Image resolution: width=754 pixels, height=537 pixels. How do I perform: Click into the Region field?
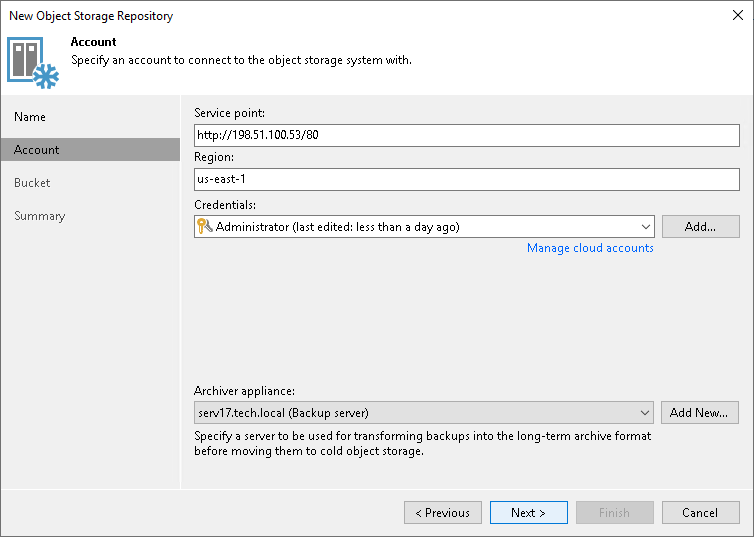467,179
